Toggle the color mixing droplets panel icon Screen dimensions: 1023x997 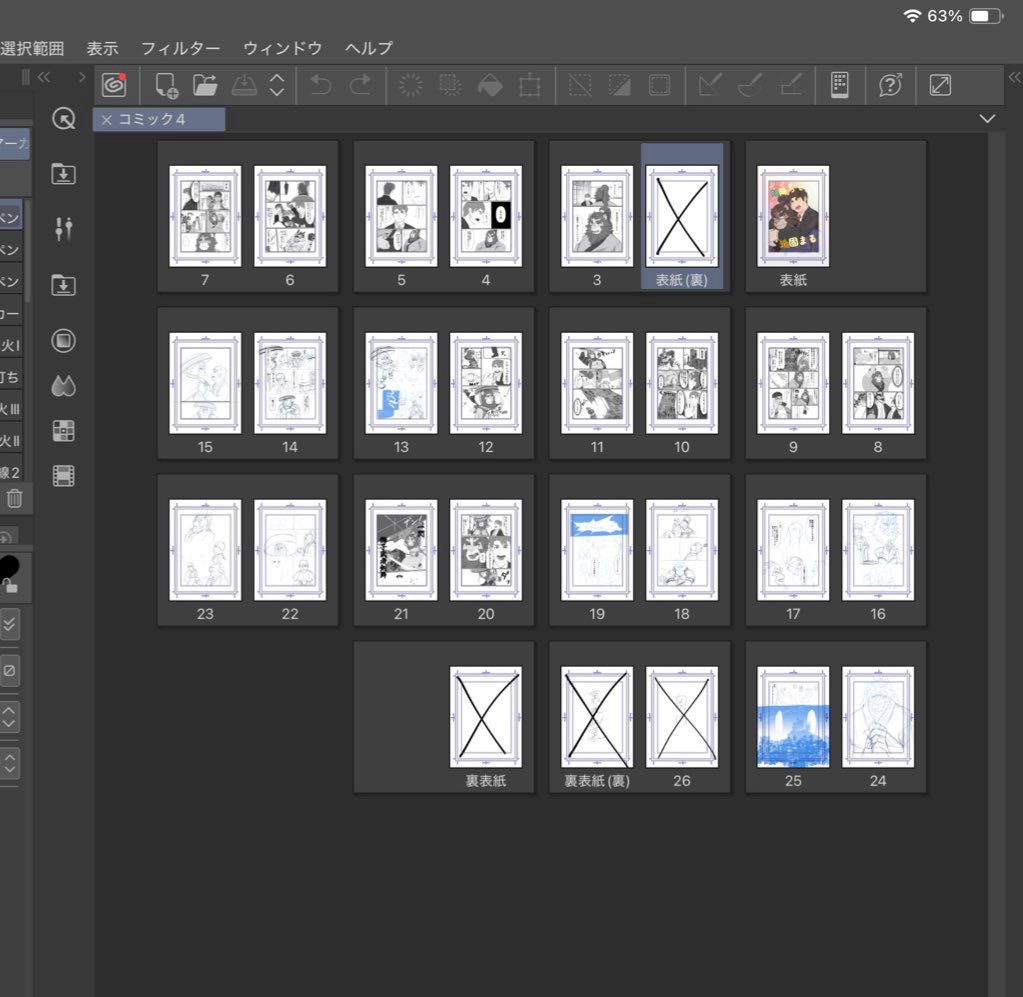(x=64, y=386)
